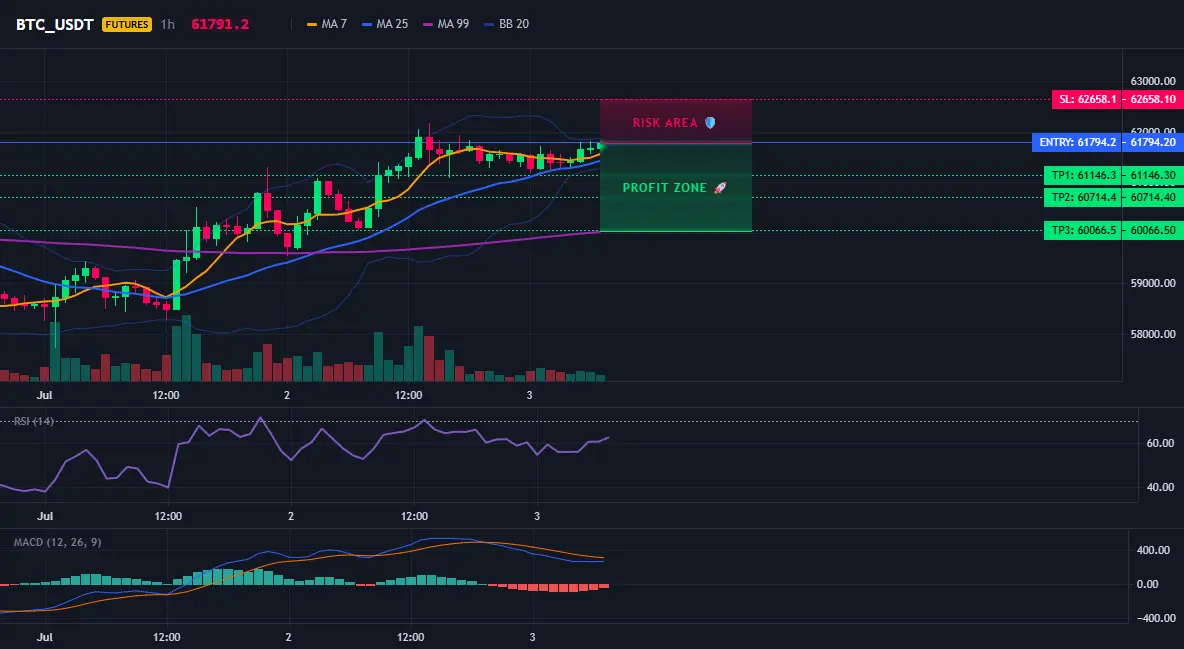Click the 400.00 MACD axis value
This screenshot has width=1184, height=649.
click(x=1153, y=550)
